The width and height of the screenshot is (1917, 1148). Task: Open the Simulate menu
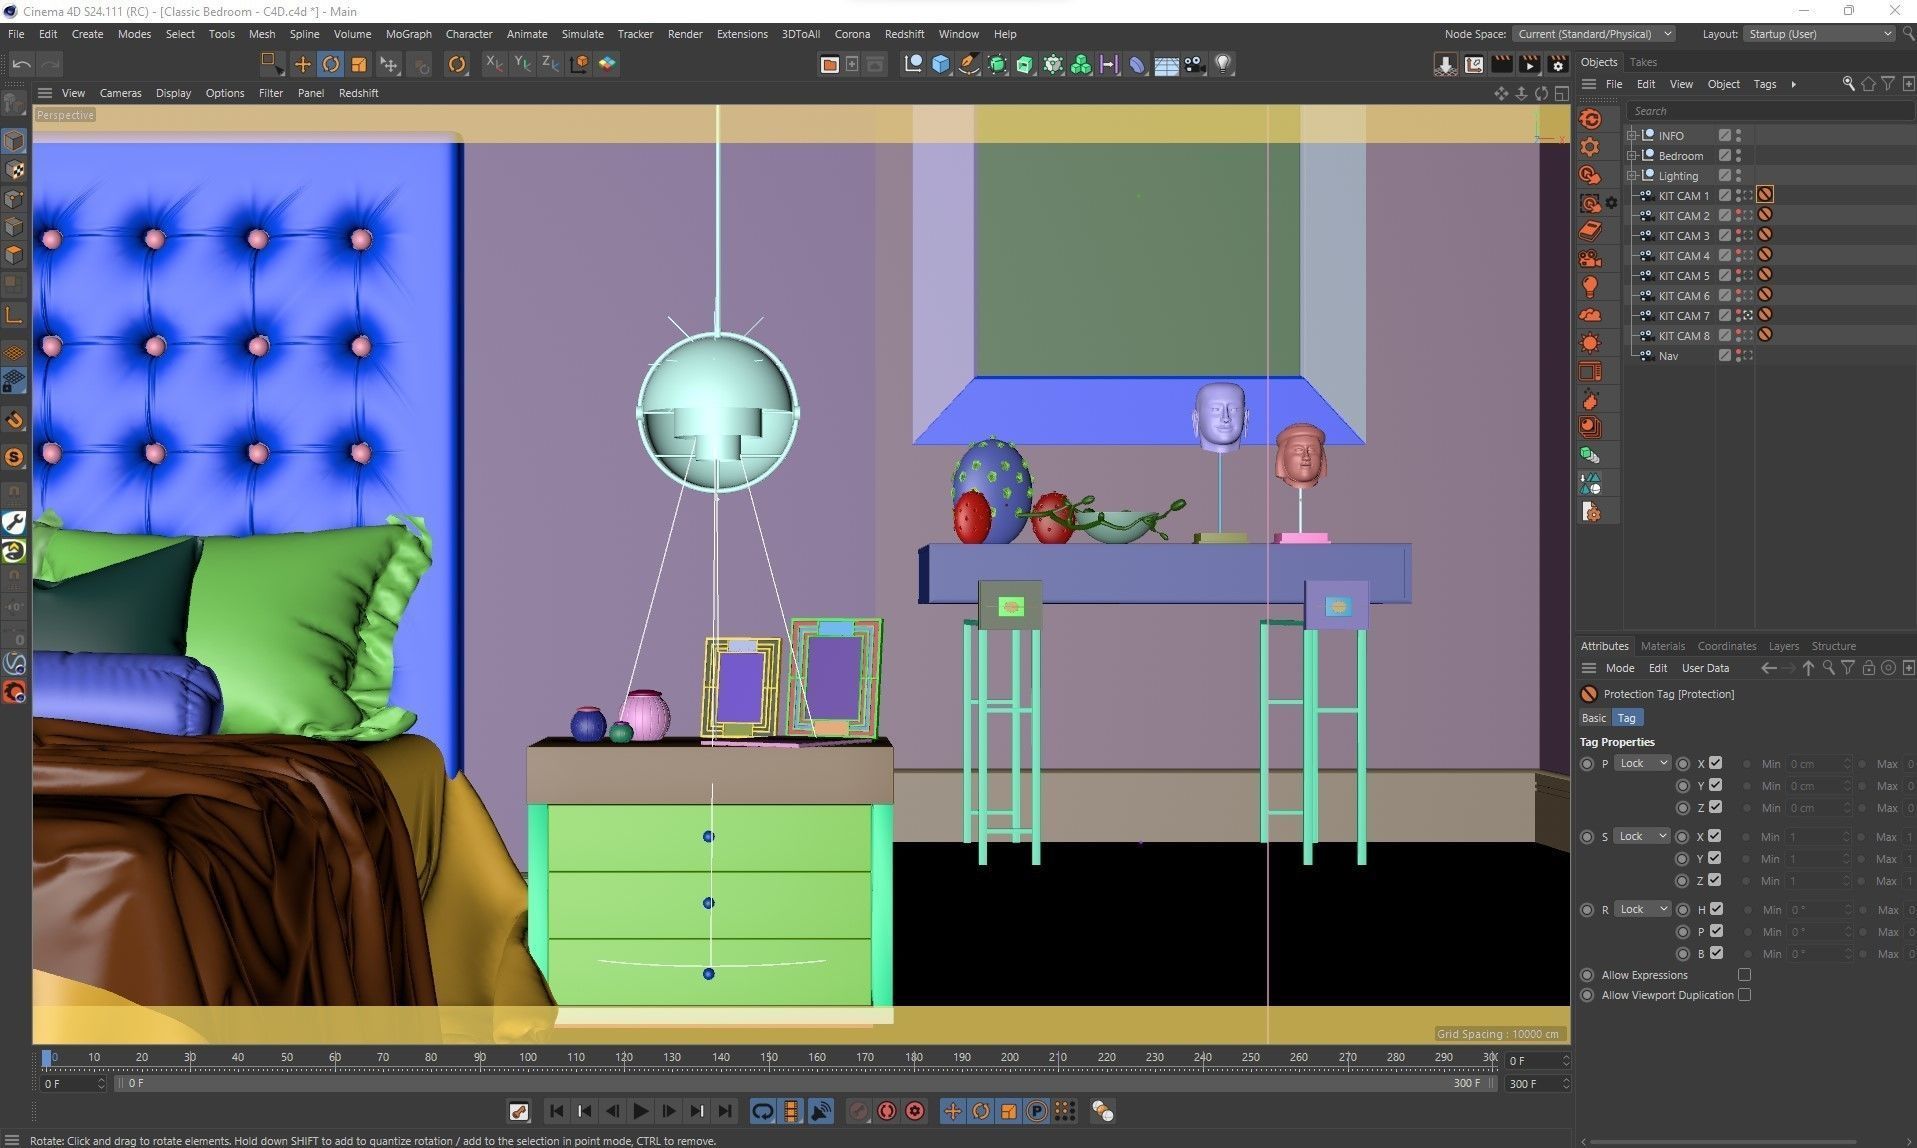(582, 34)
